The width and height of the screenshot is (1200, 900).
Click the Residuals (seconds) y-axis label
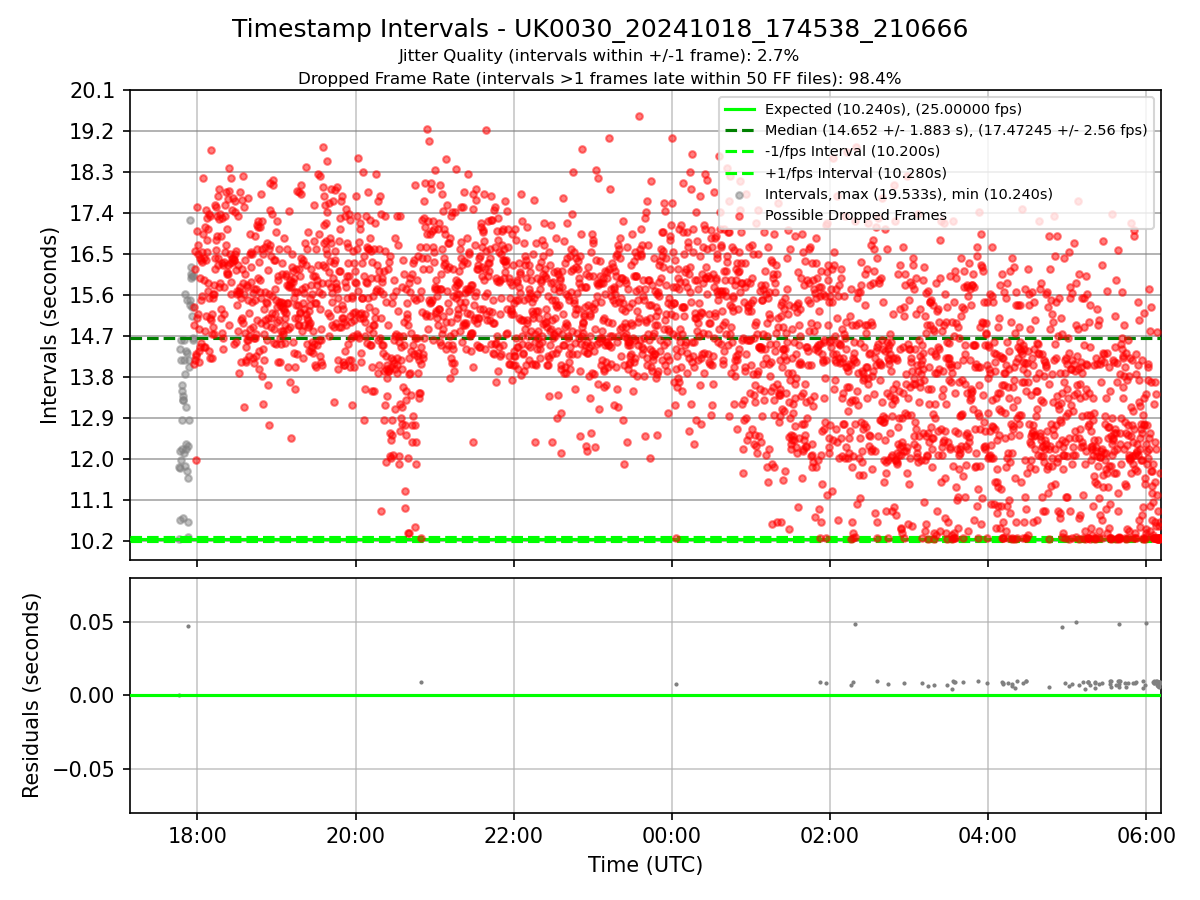pyautogui.click(x=31, y=695)
